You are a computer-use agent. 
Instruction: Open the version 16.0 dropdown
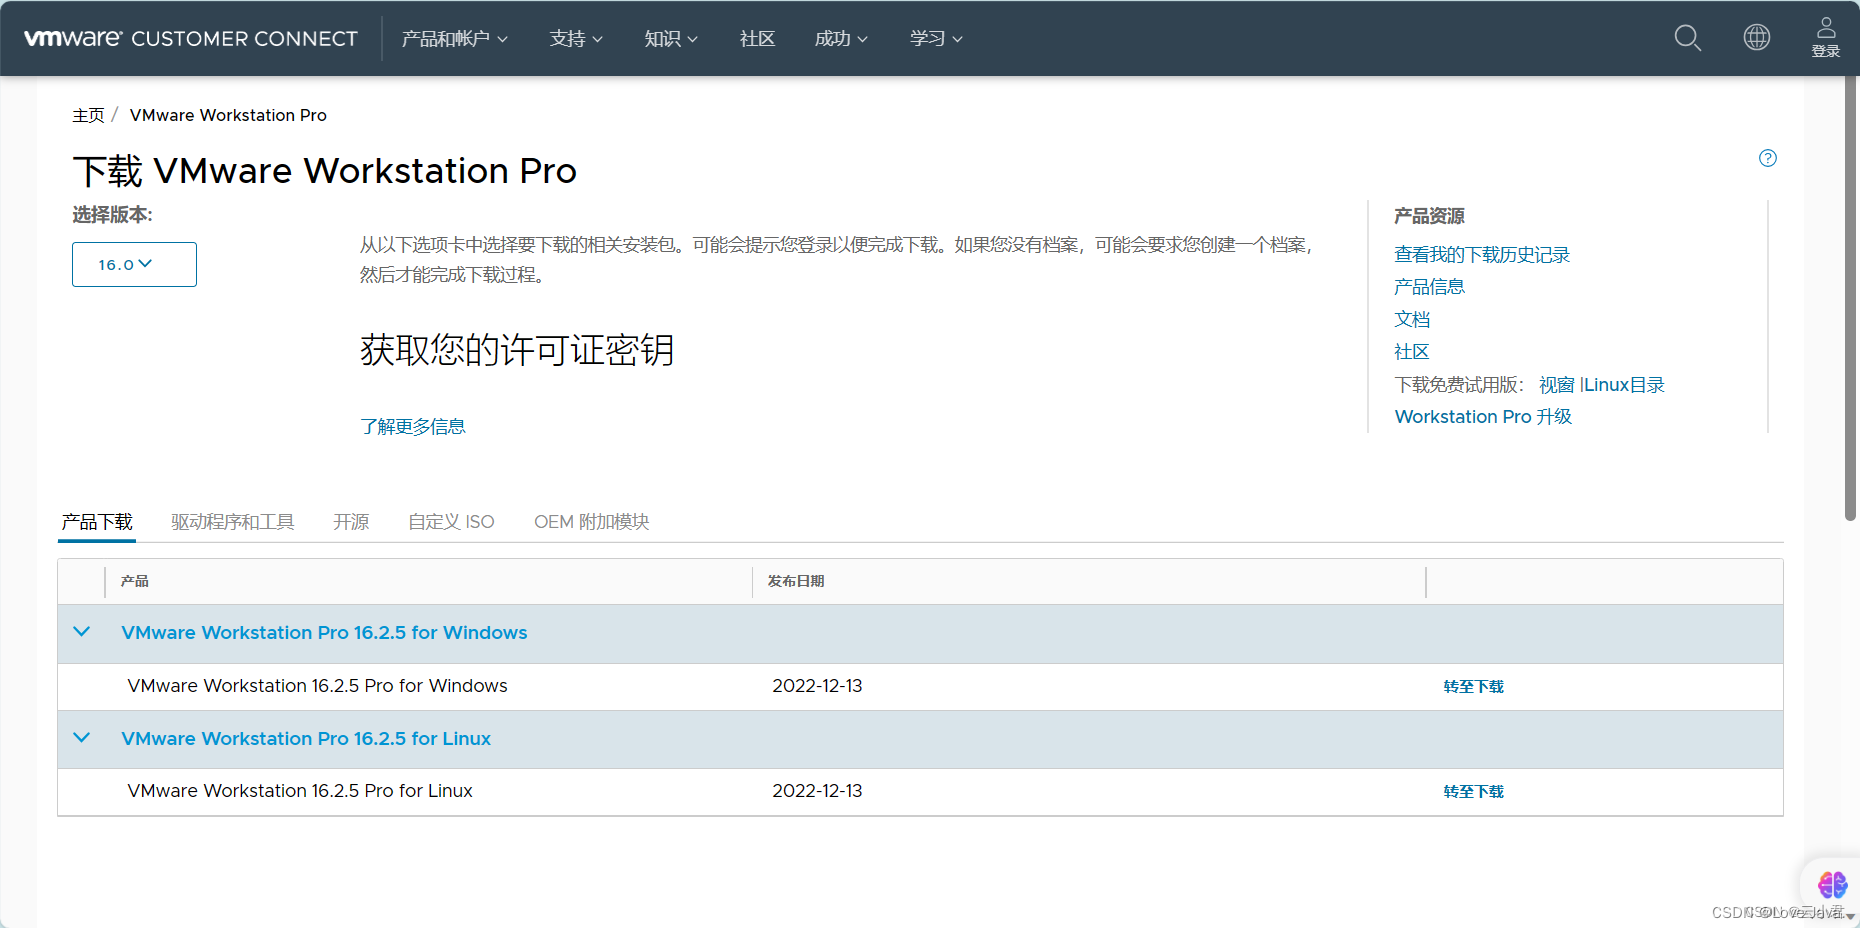(x=134, y=264)
